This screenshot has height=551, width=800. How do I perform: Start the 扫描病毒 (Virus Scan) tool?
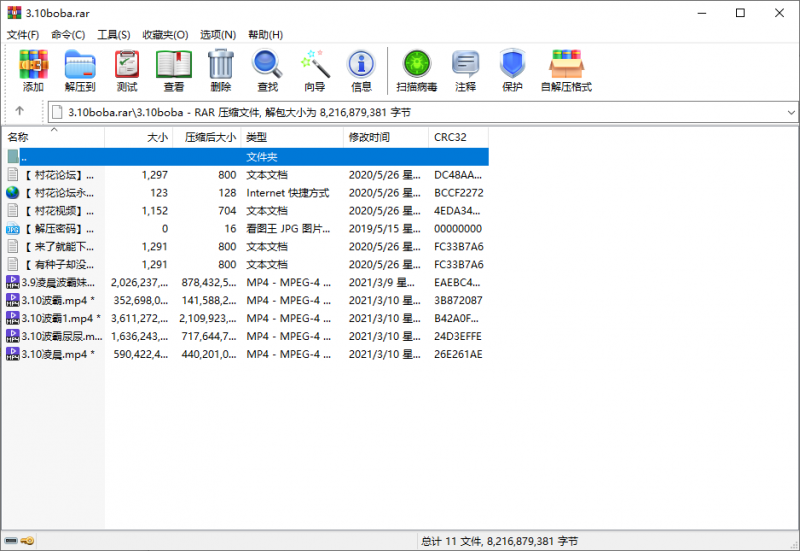click(x=416, y=70)
